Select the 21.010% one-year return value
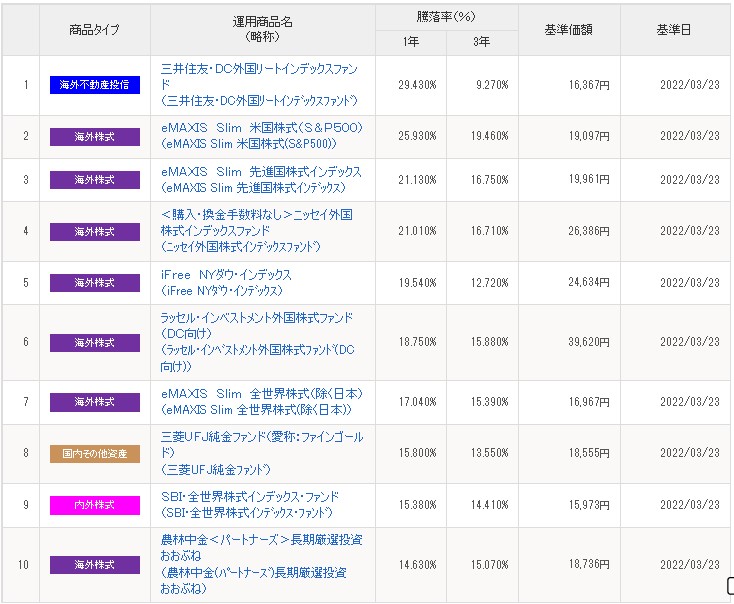Image resolution: width=734 pixels, height=604 pixels. pos(418,231)
